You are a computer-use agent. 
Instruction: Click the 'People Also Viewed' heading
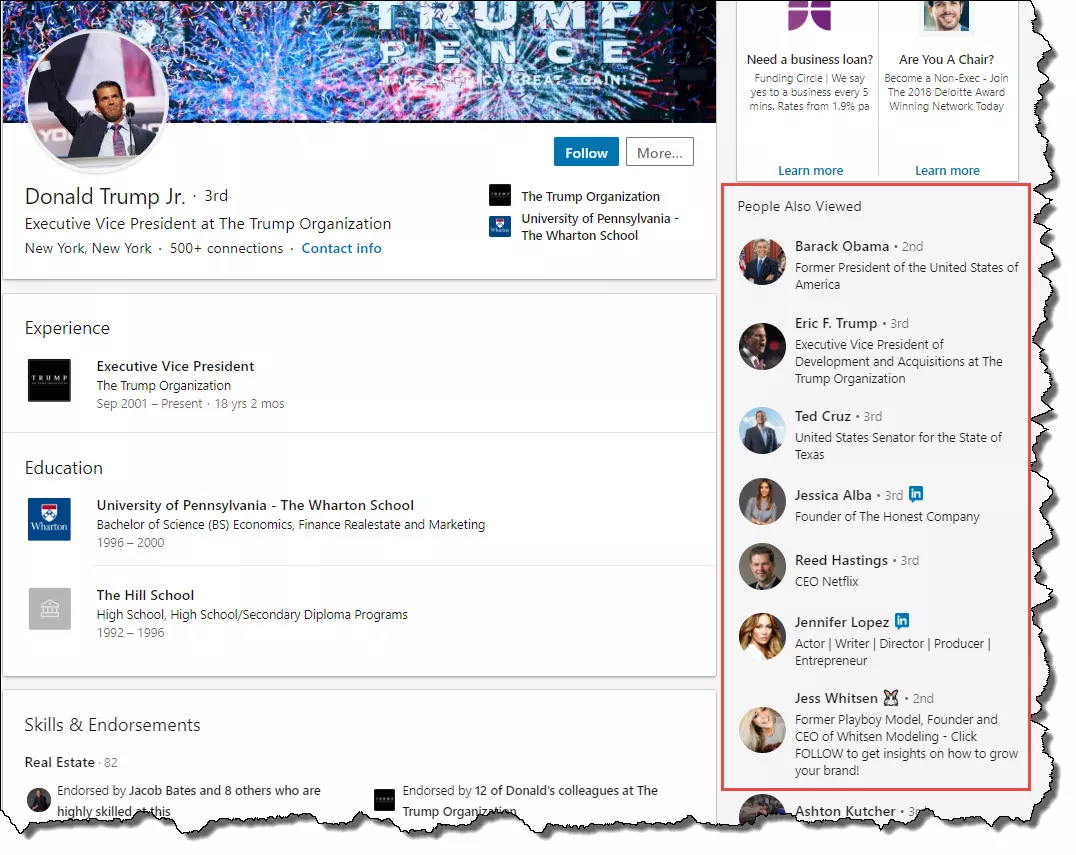tap(799, 206)
